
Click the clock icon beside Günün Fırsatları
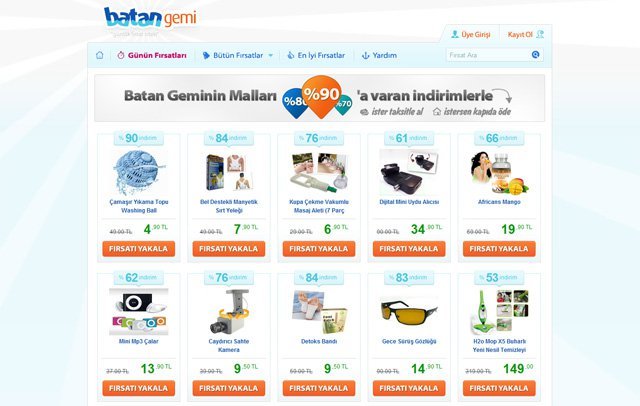point(121,55)
